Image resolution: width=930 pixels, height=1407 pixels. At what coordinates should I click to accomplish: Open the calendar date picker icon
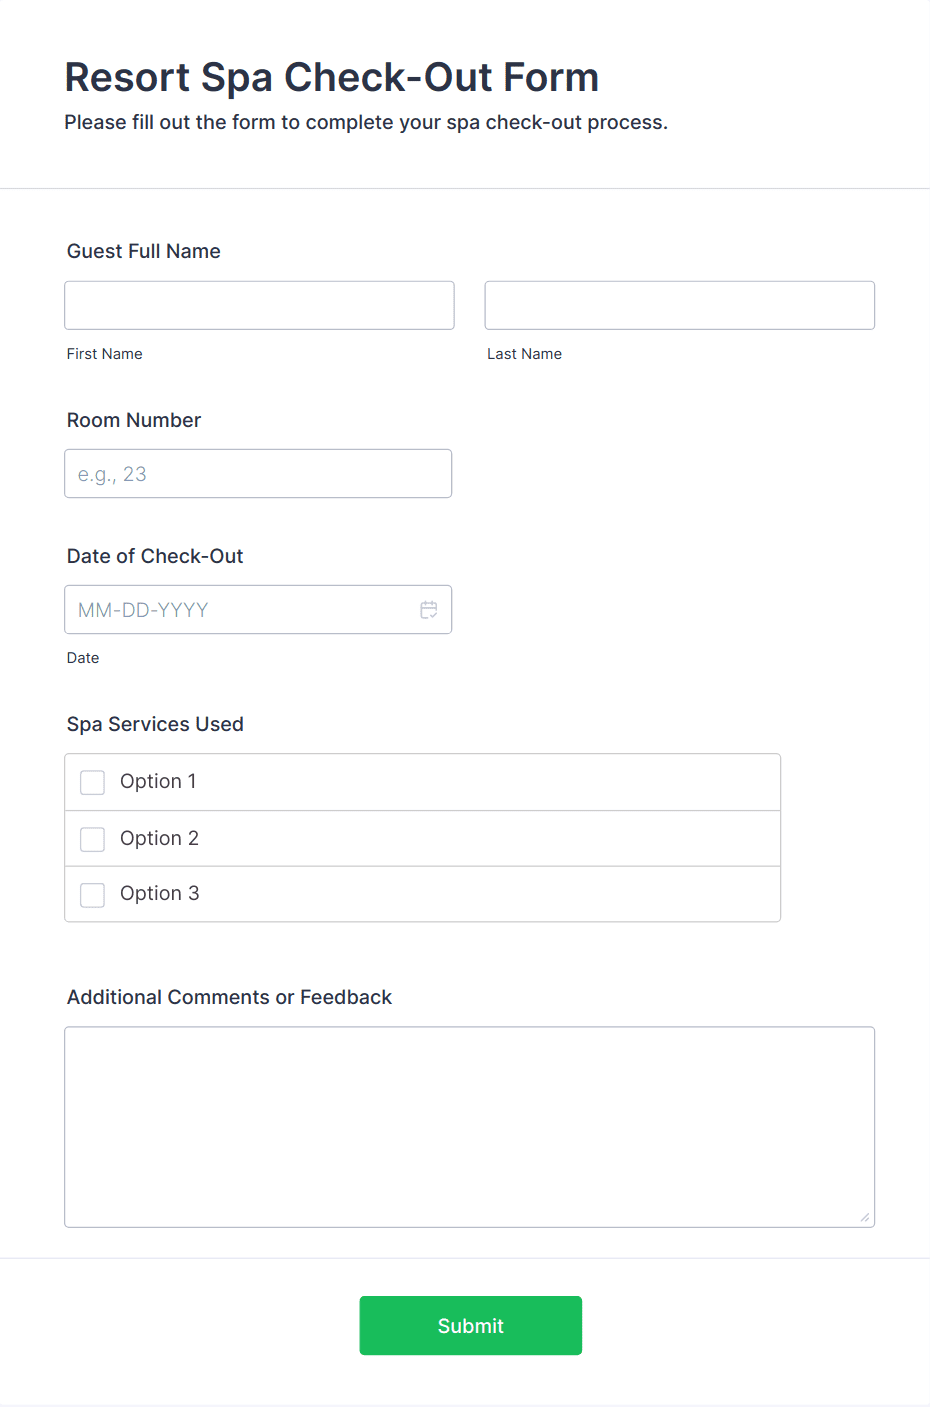pyautogui.click(x=429, y=610)
